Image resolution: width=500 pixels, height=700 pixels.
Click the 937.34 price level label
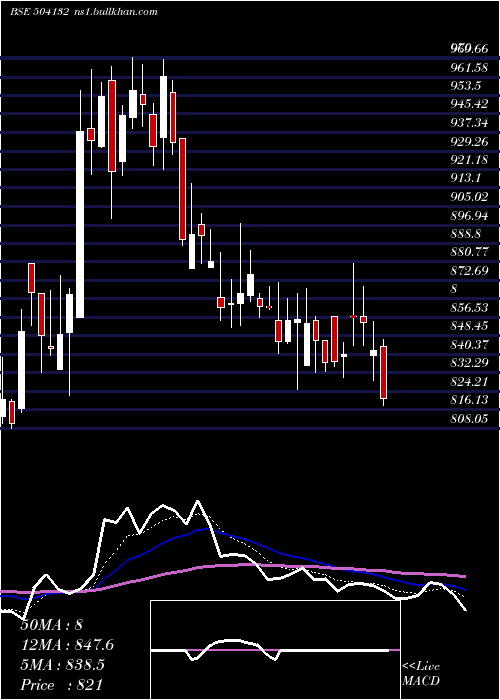click(x=469, y=122)
